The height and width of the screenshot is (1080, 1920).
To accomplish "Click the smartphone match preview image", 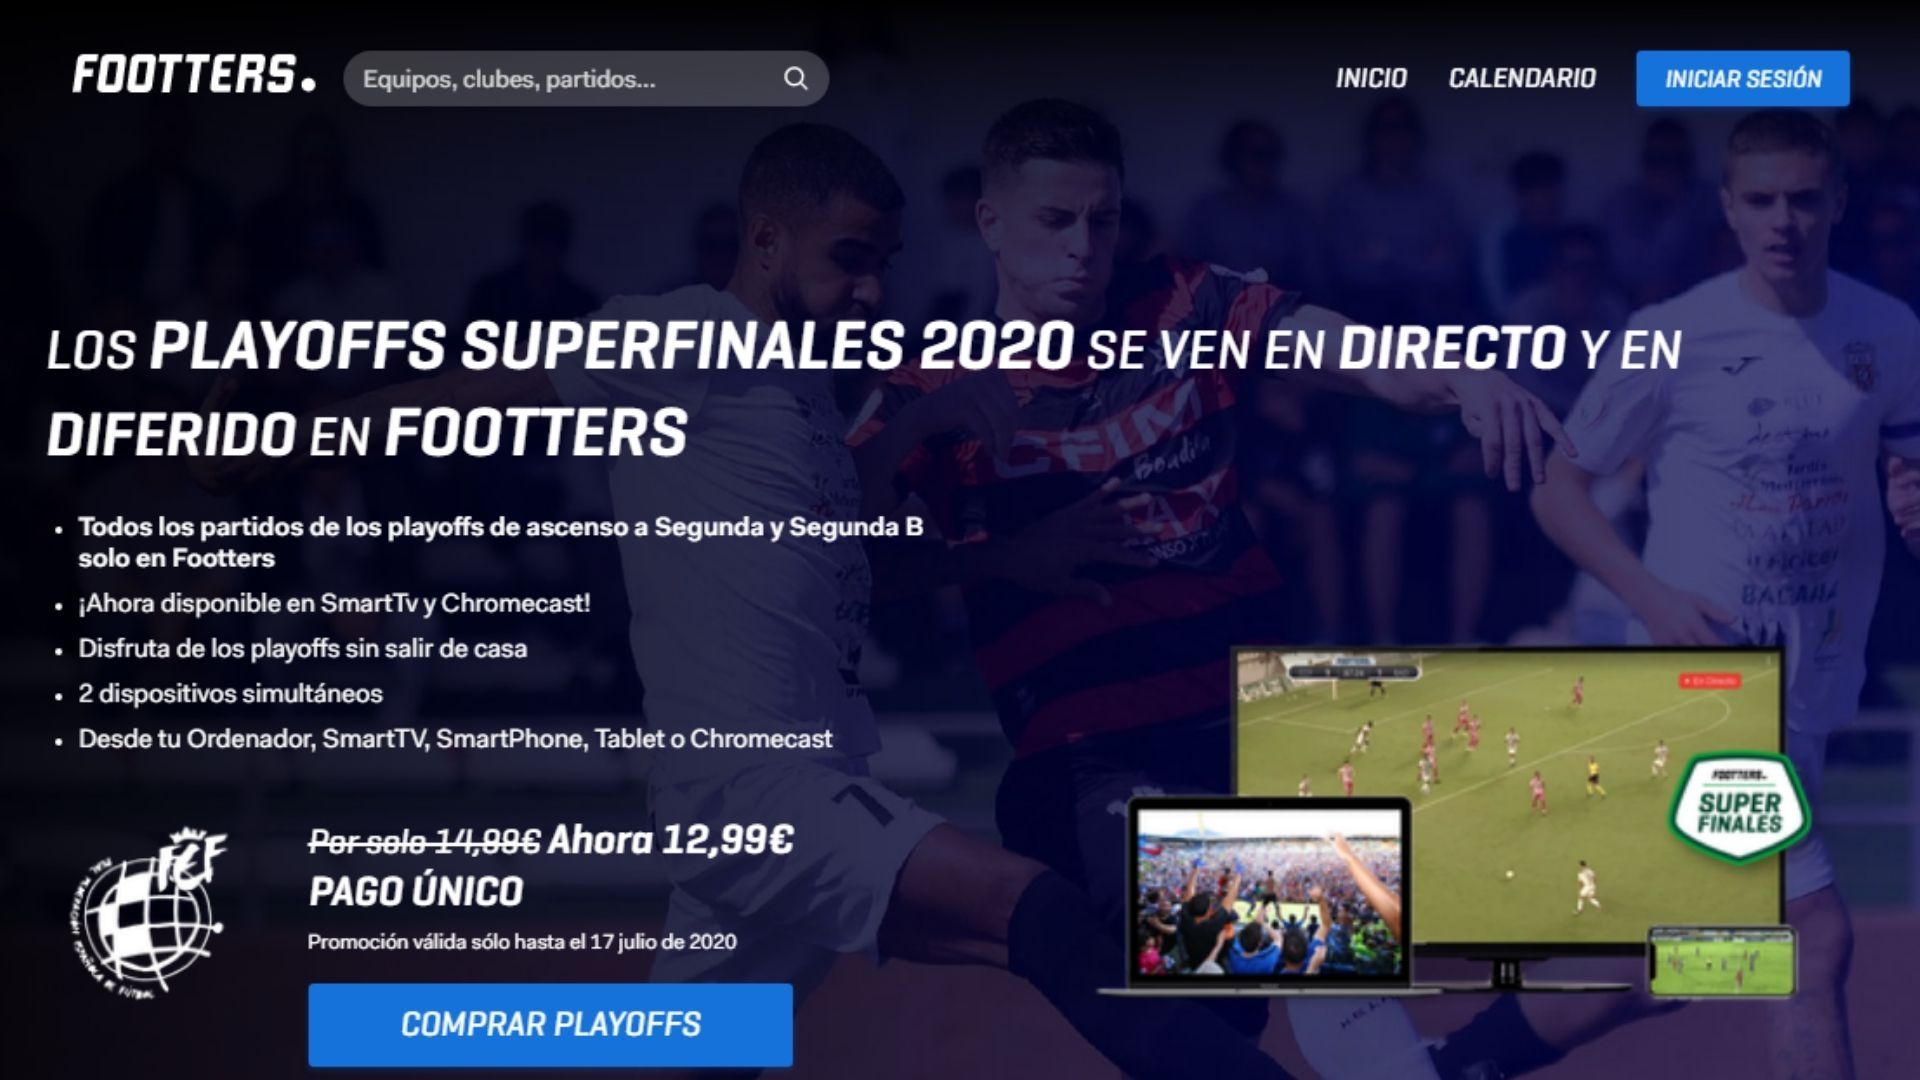I will click(x=1721, y=962).
